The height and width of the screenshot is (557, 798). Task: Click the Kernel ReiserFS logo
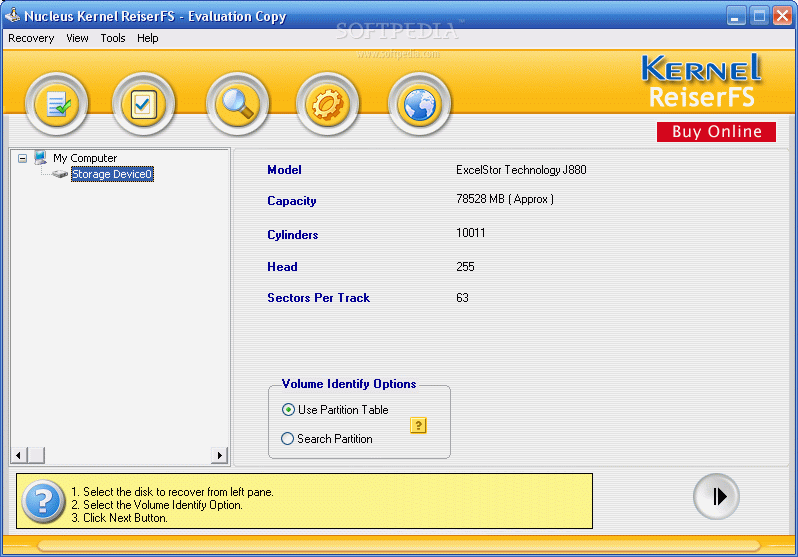pyautogui.click(x=701, y=81)
